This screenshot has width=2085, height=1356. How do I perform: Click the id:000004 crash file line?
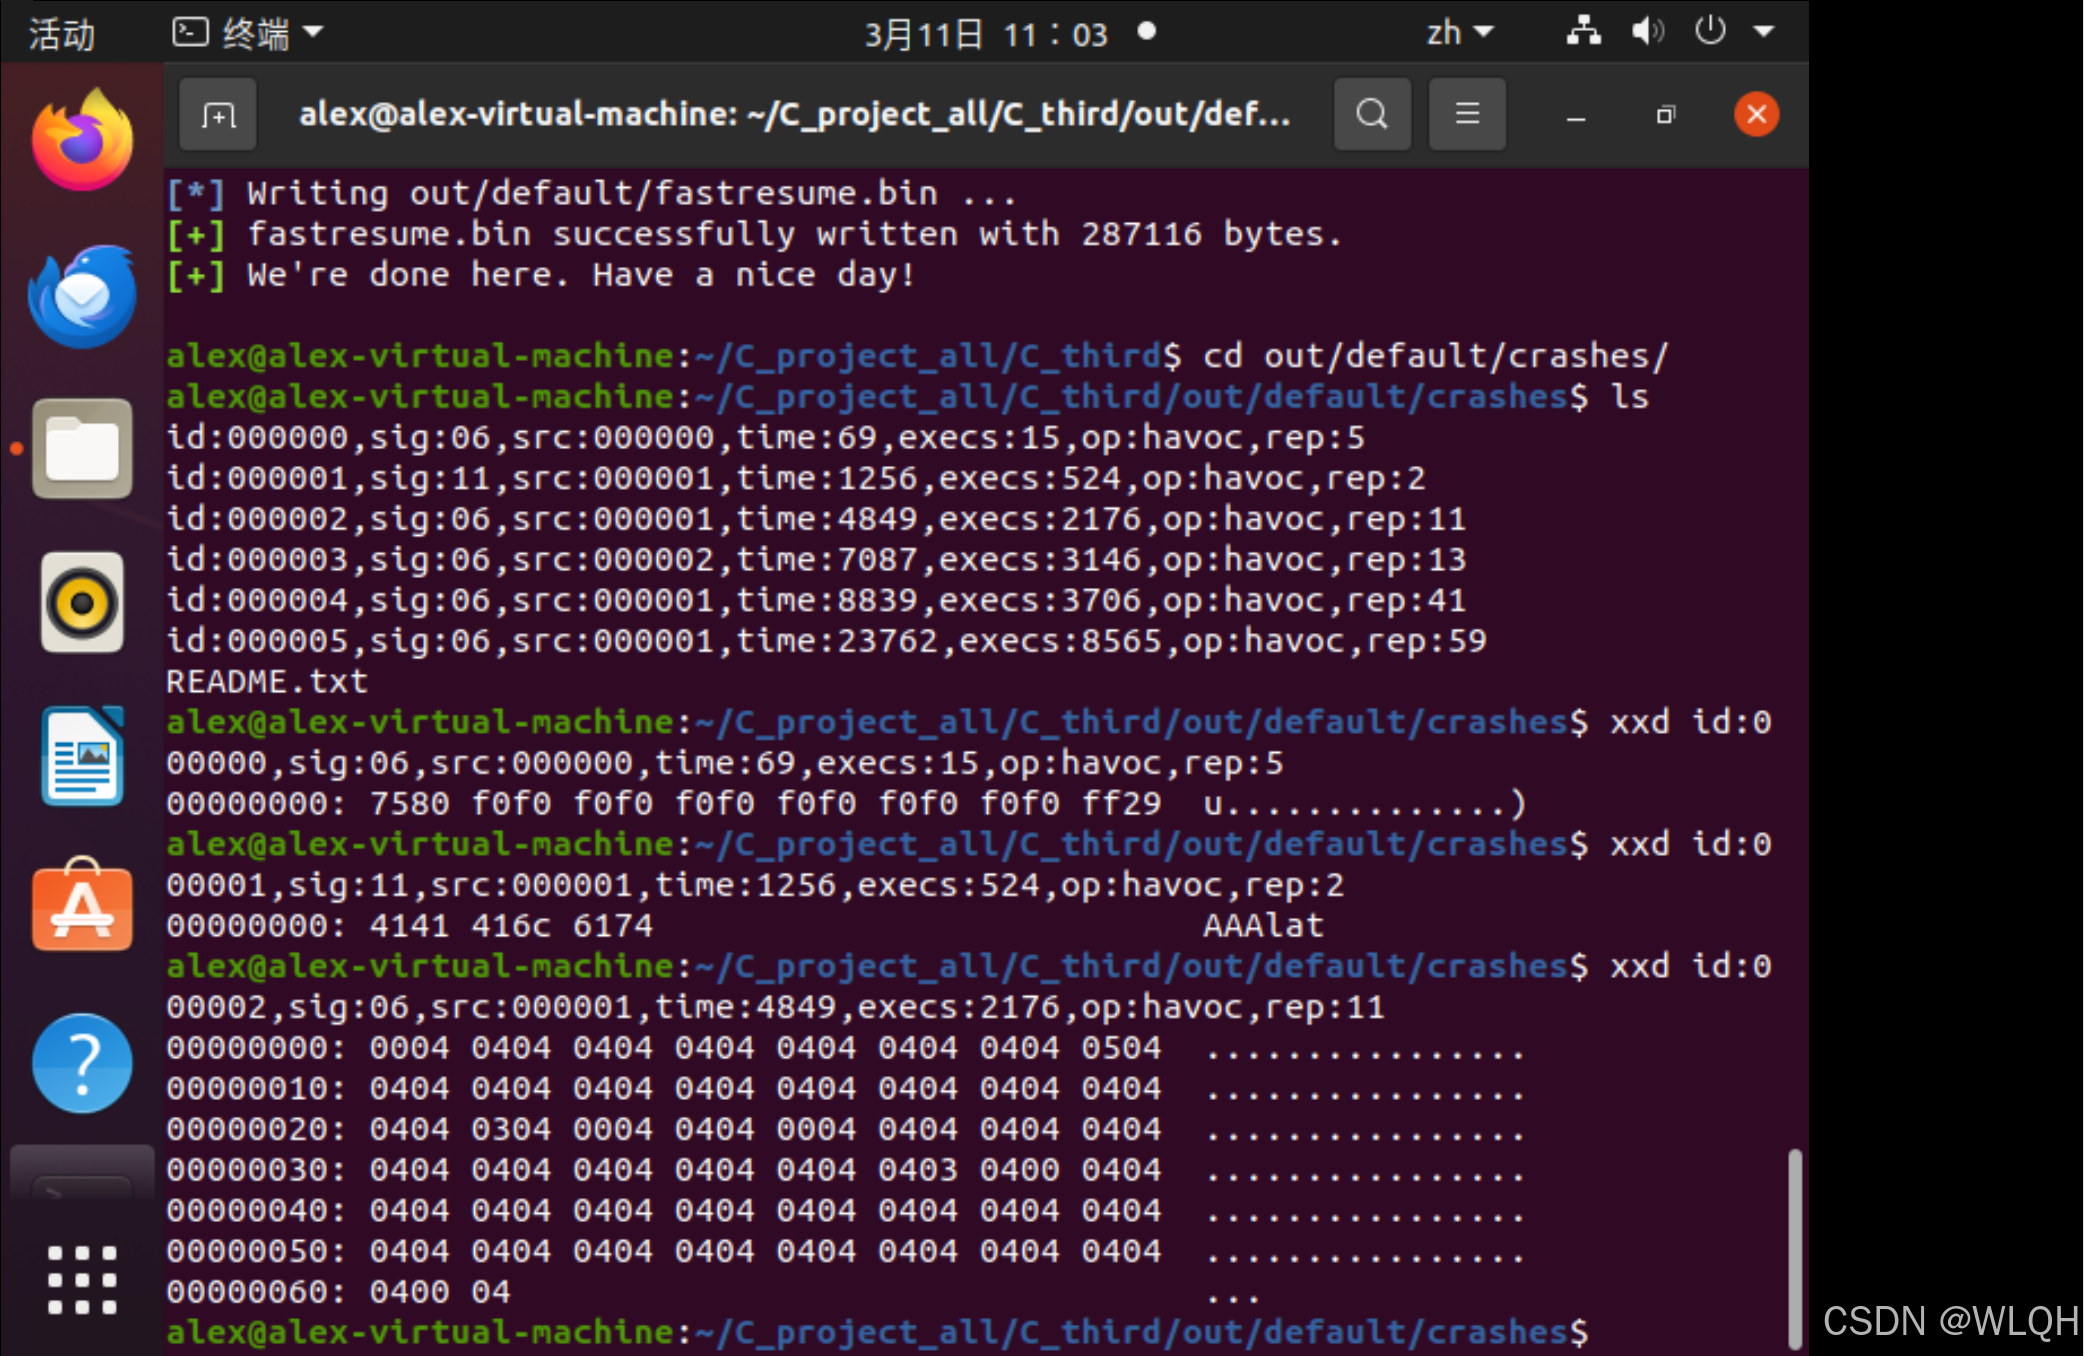(x=816, y=600)
